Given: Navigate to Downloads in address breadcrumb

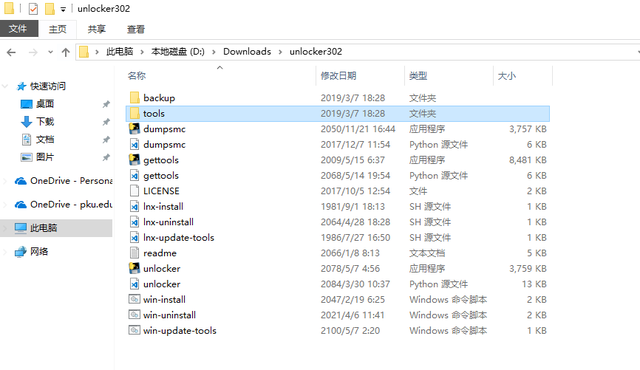Looking at the screenshot, I should (x=247, y=52).
